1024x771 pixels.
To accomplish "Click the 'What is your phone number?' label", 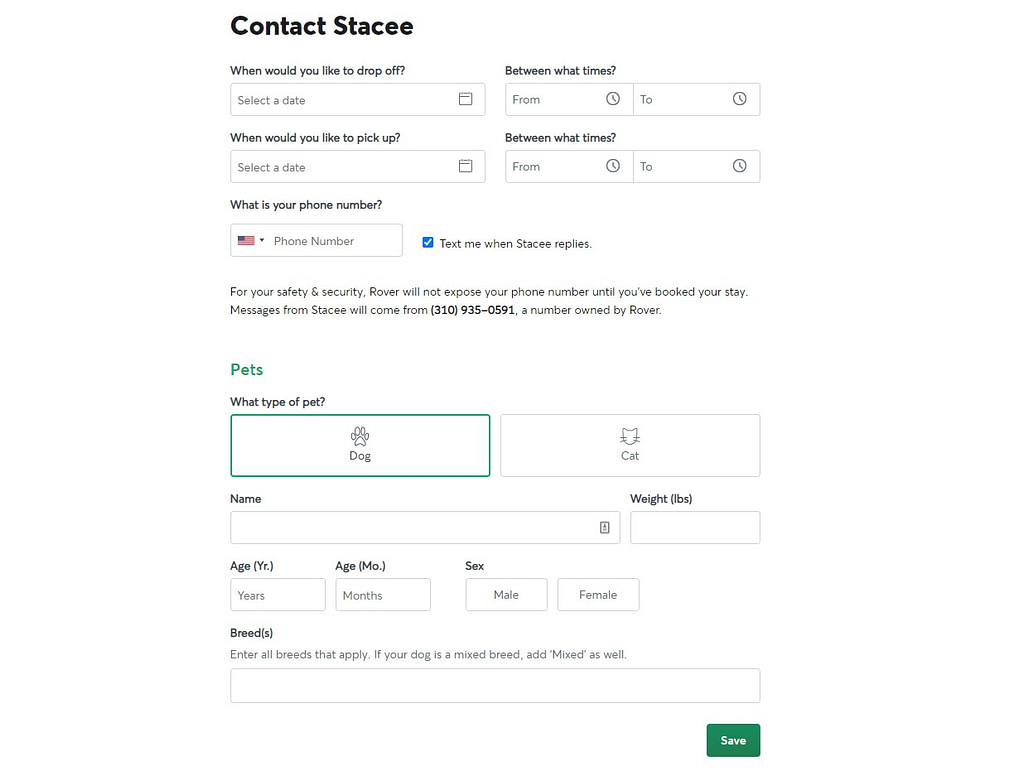I will pyautogui.click(x=306, y=205).
